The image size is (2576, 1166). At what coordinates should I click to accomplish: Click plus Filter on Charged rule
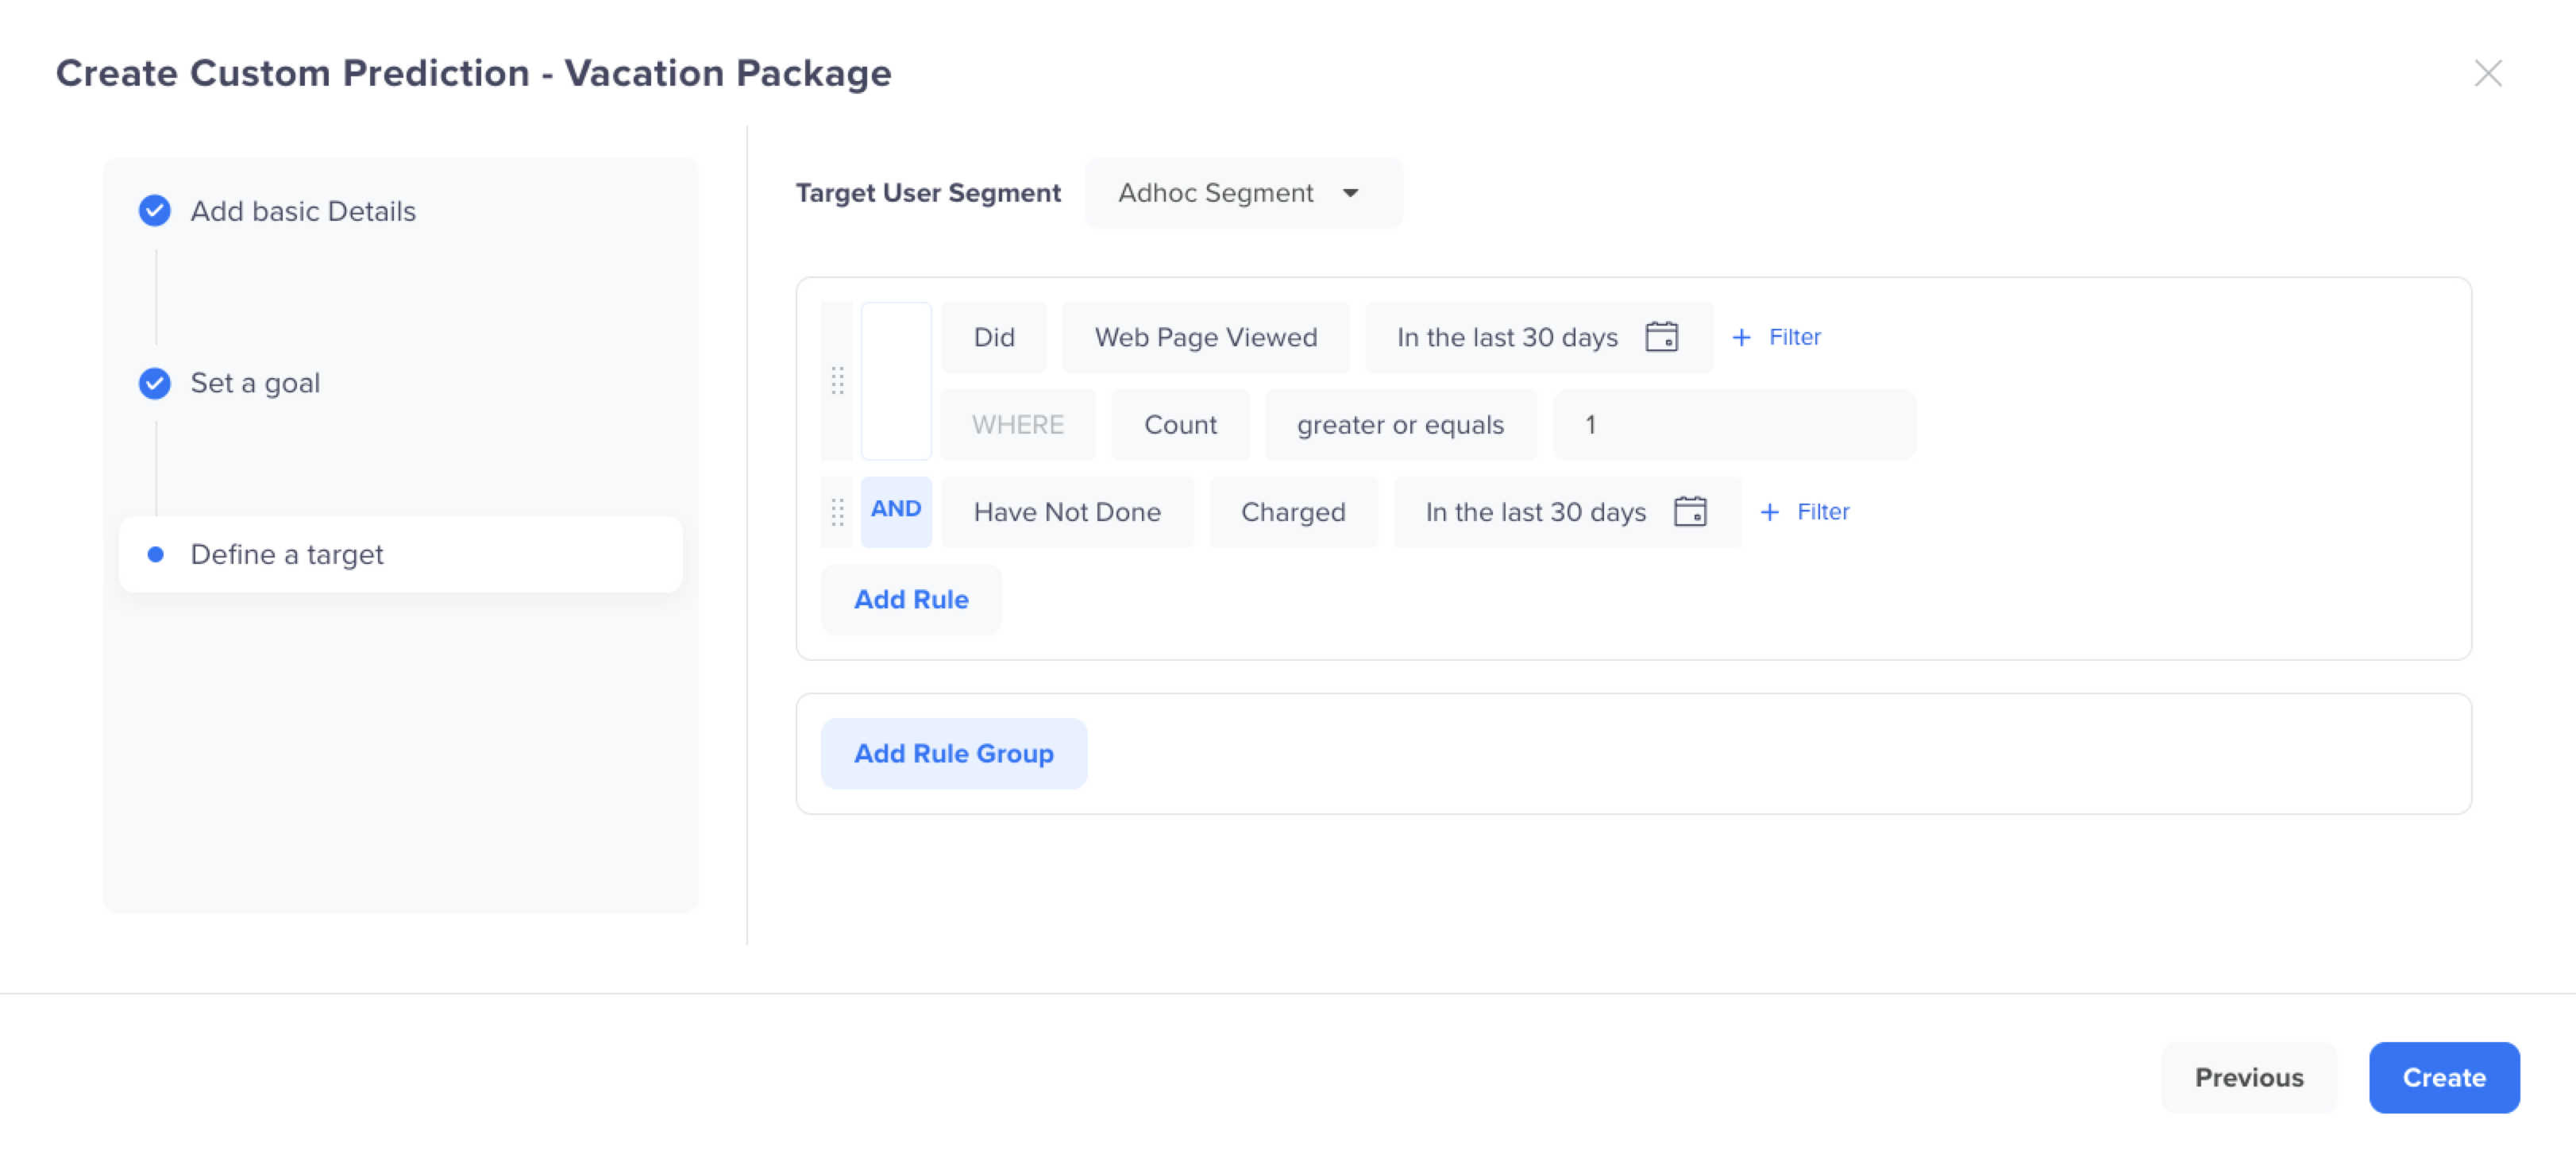pos(1804,511)
